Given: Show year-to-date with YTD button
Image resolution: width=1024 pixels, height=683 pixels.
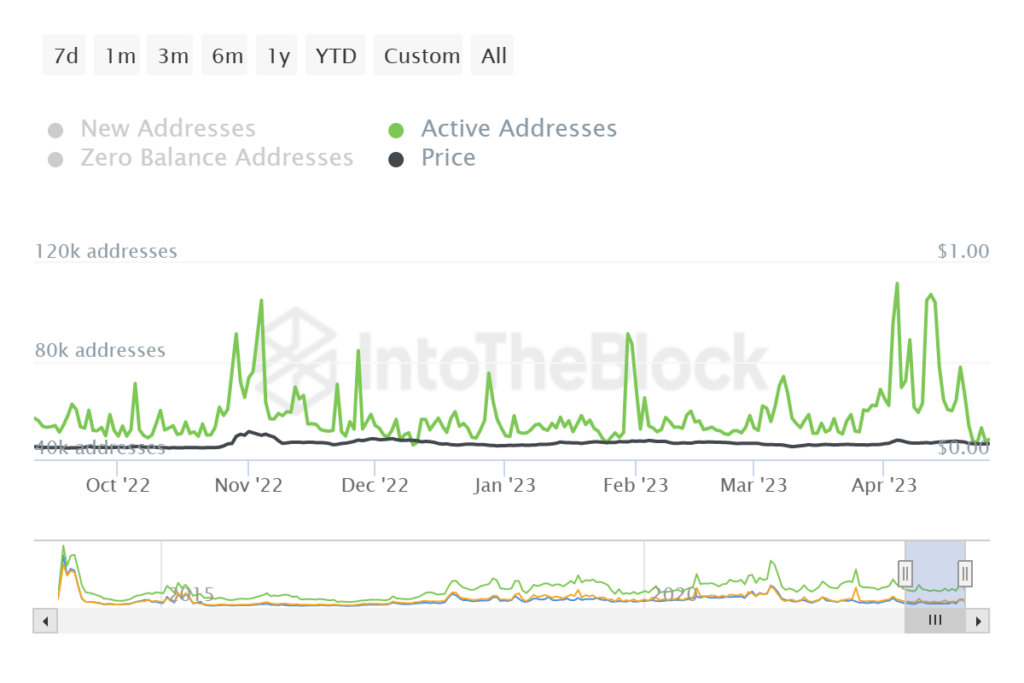Looking at the screenshot, I should (x=336, y=56).
